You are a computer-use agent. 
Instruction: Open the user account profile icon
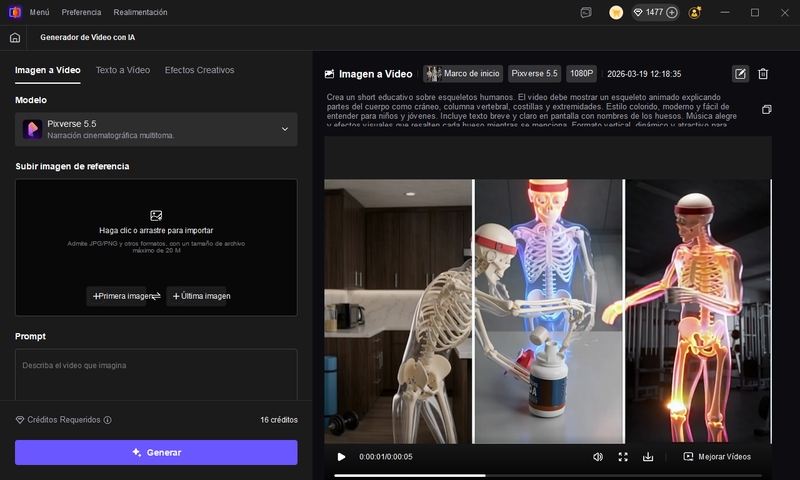(x=695, y=12)
